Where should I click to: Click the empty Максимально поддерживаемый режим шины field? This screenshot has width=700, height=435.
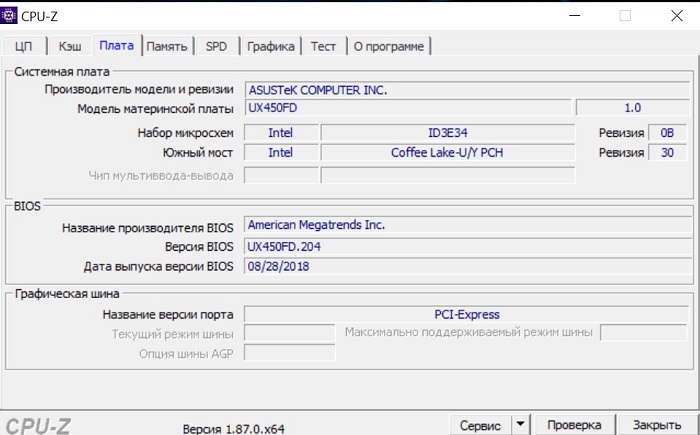643,333
